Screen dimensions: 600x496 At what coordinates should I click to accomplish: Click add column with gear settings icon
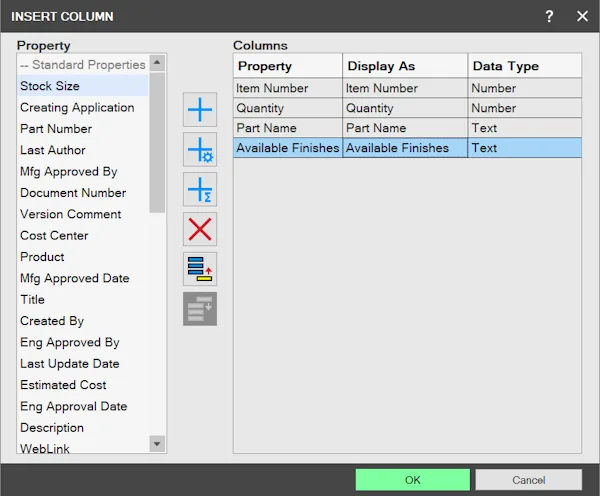(x=200, y=150)
